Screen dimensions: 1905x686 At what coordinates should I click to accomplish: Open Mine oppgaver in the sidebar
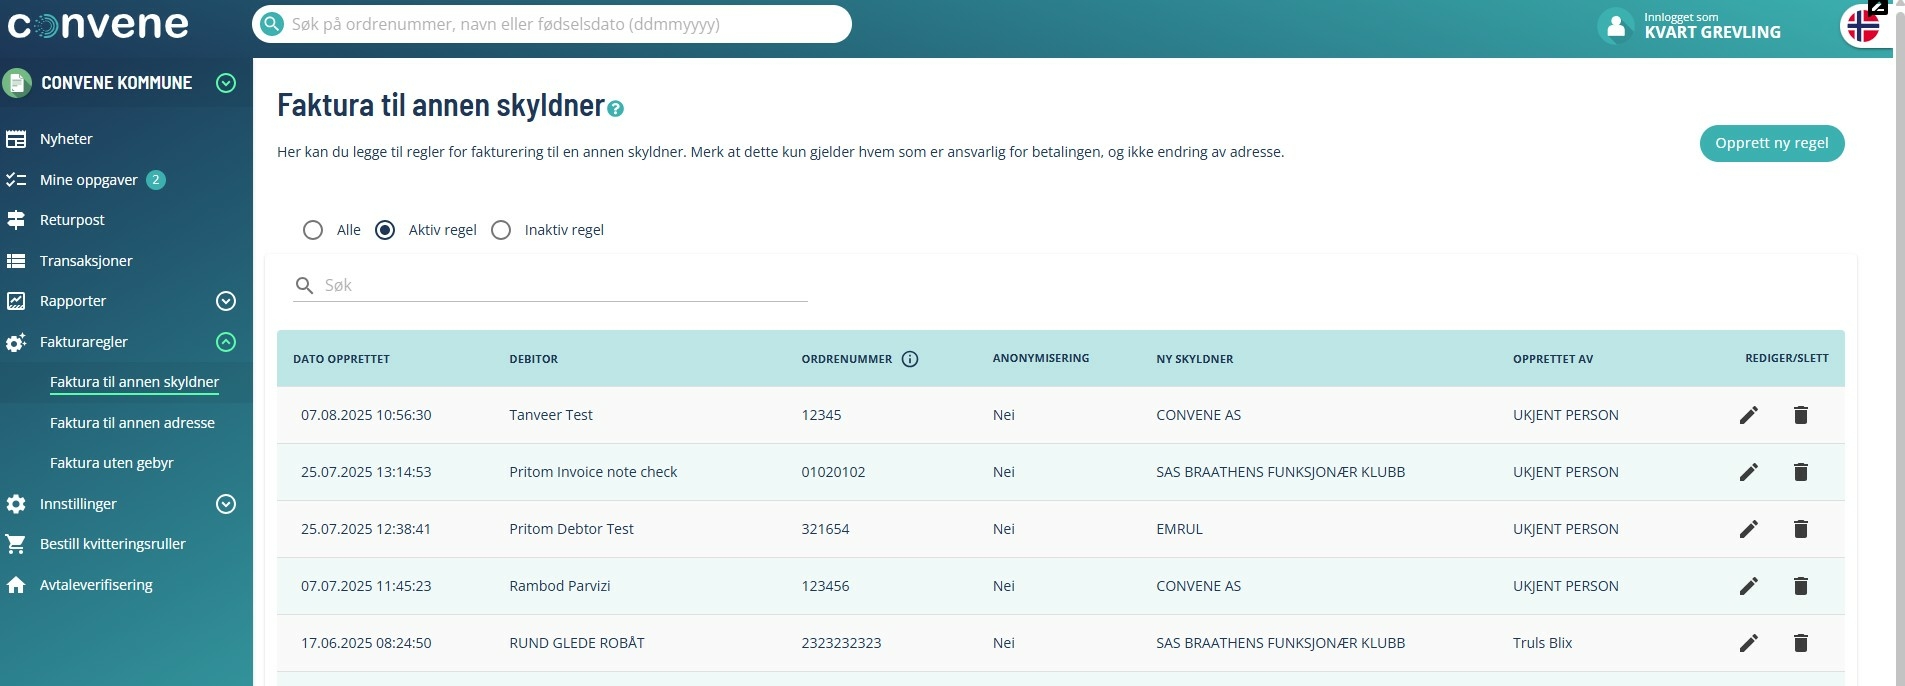pyautogui.click(x=88, y=180)
